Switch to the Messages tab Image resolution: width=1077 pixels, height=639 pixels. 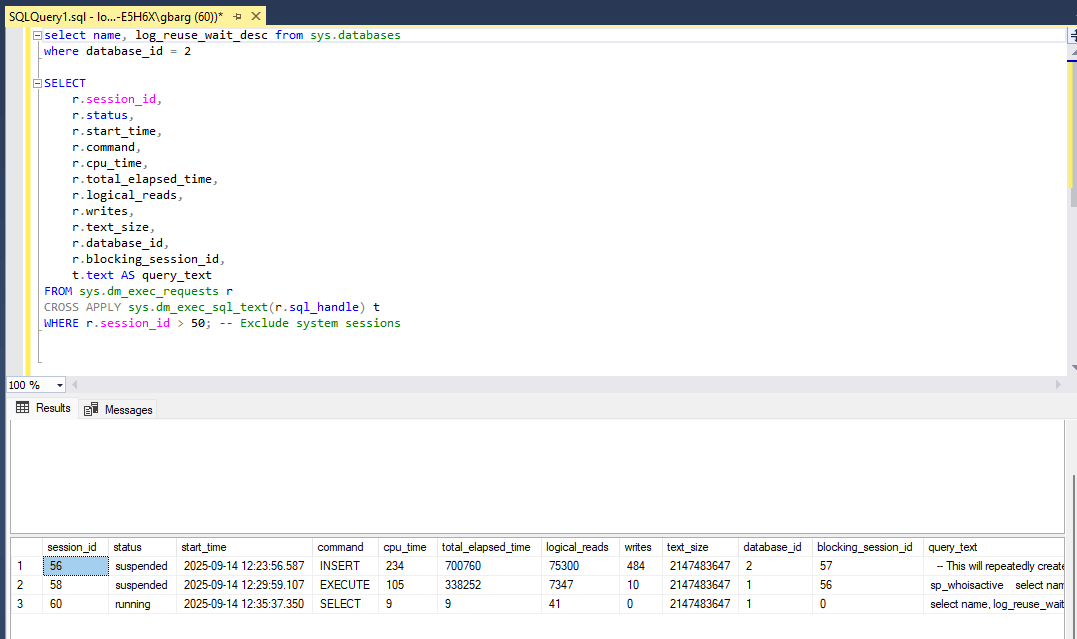[x=128, y=409]
